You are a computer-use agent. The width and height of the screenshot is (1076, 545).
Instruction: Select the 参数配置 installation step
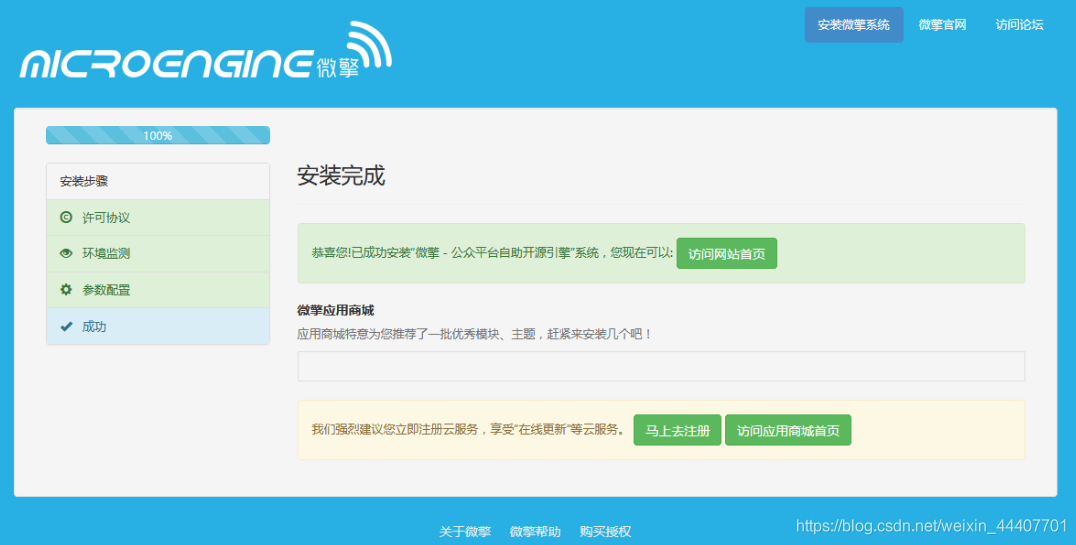coord(158,290)
